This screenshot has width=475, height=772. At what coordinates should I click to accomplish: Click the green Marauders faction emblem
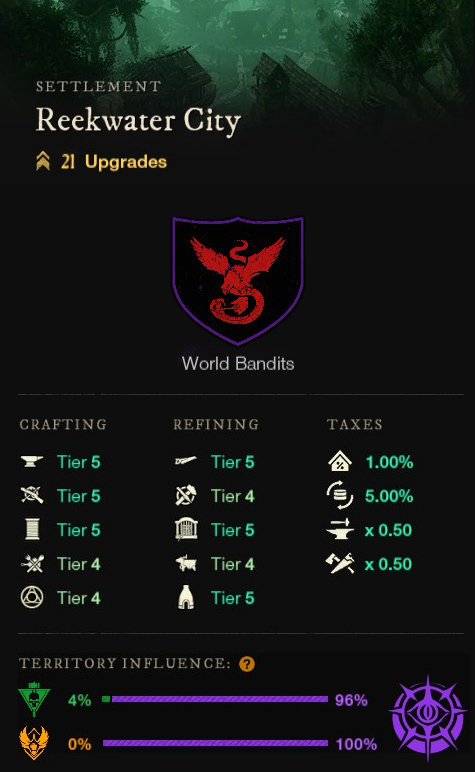pos(34,699)
